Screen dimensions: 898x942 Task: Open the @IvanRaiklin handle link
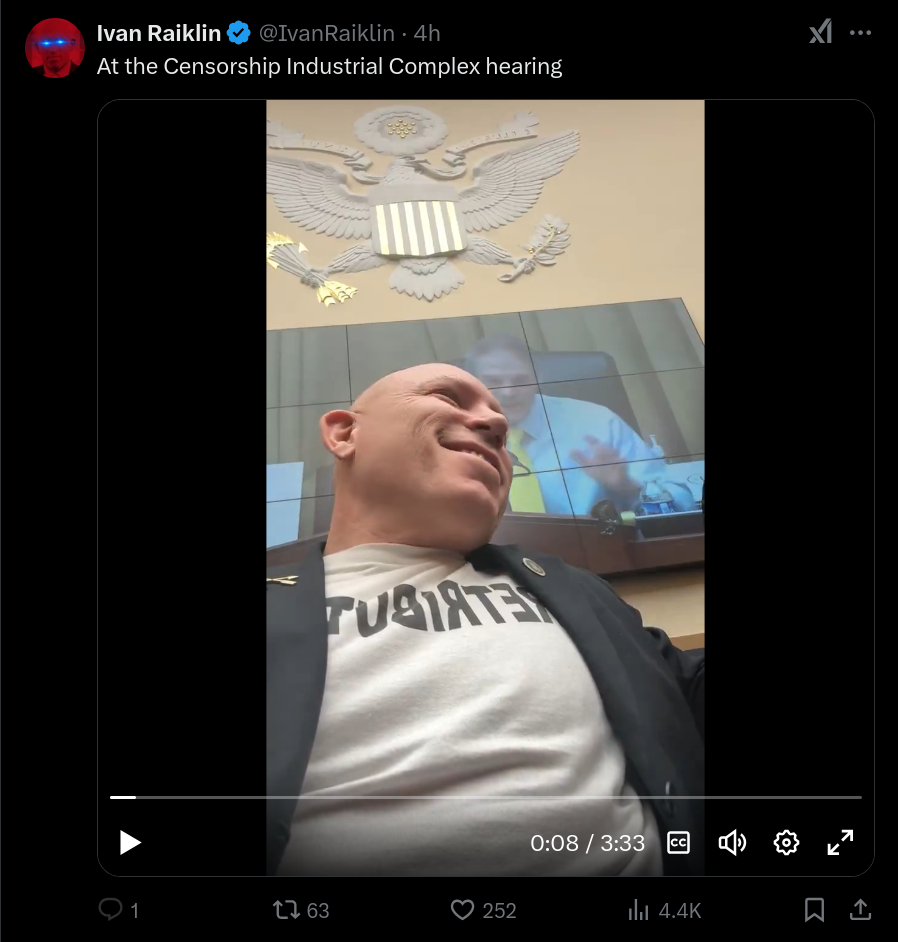pyautogui.click(x=327, y=33)
